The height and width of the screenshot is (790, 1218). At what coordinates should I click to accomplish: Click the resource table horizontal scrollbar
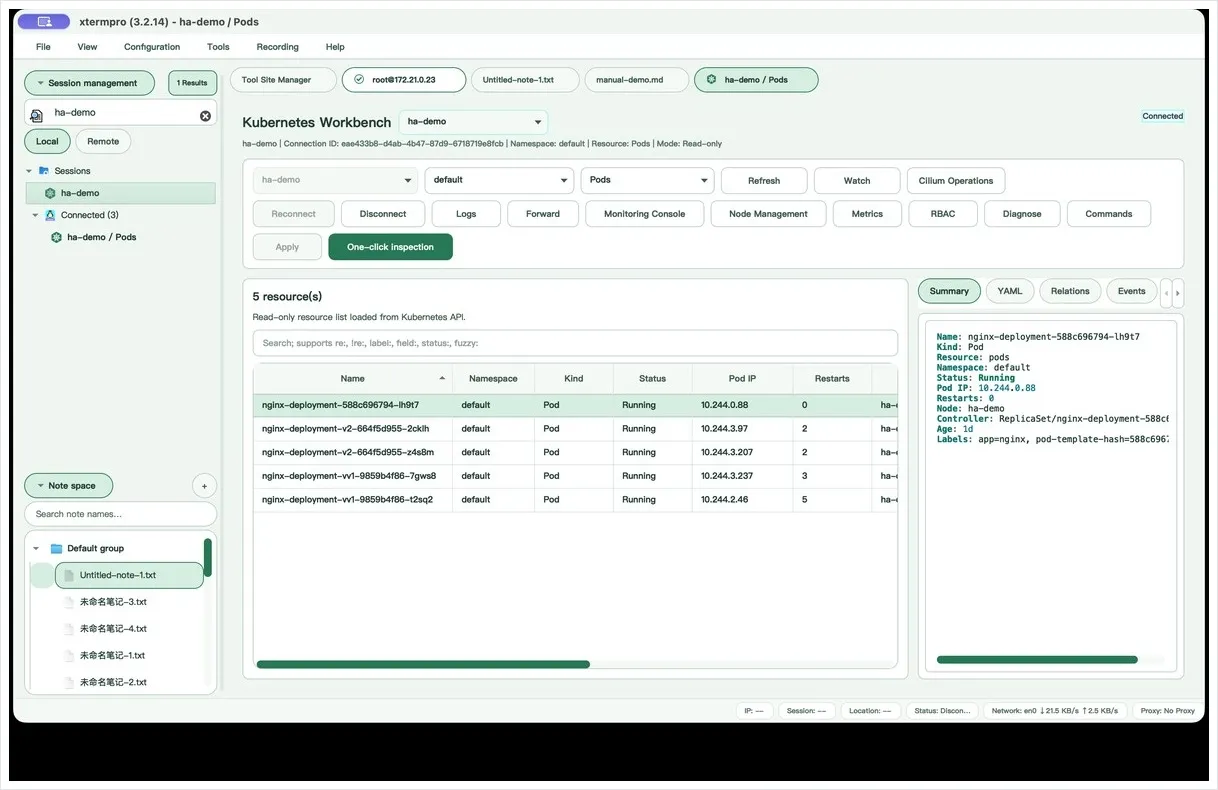[x=423, y=664]
